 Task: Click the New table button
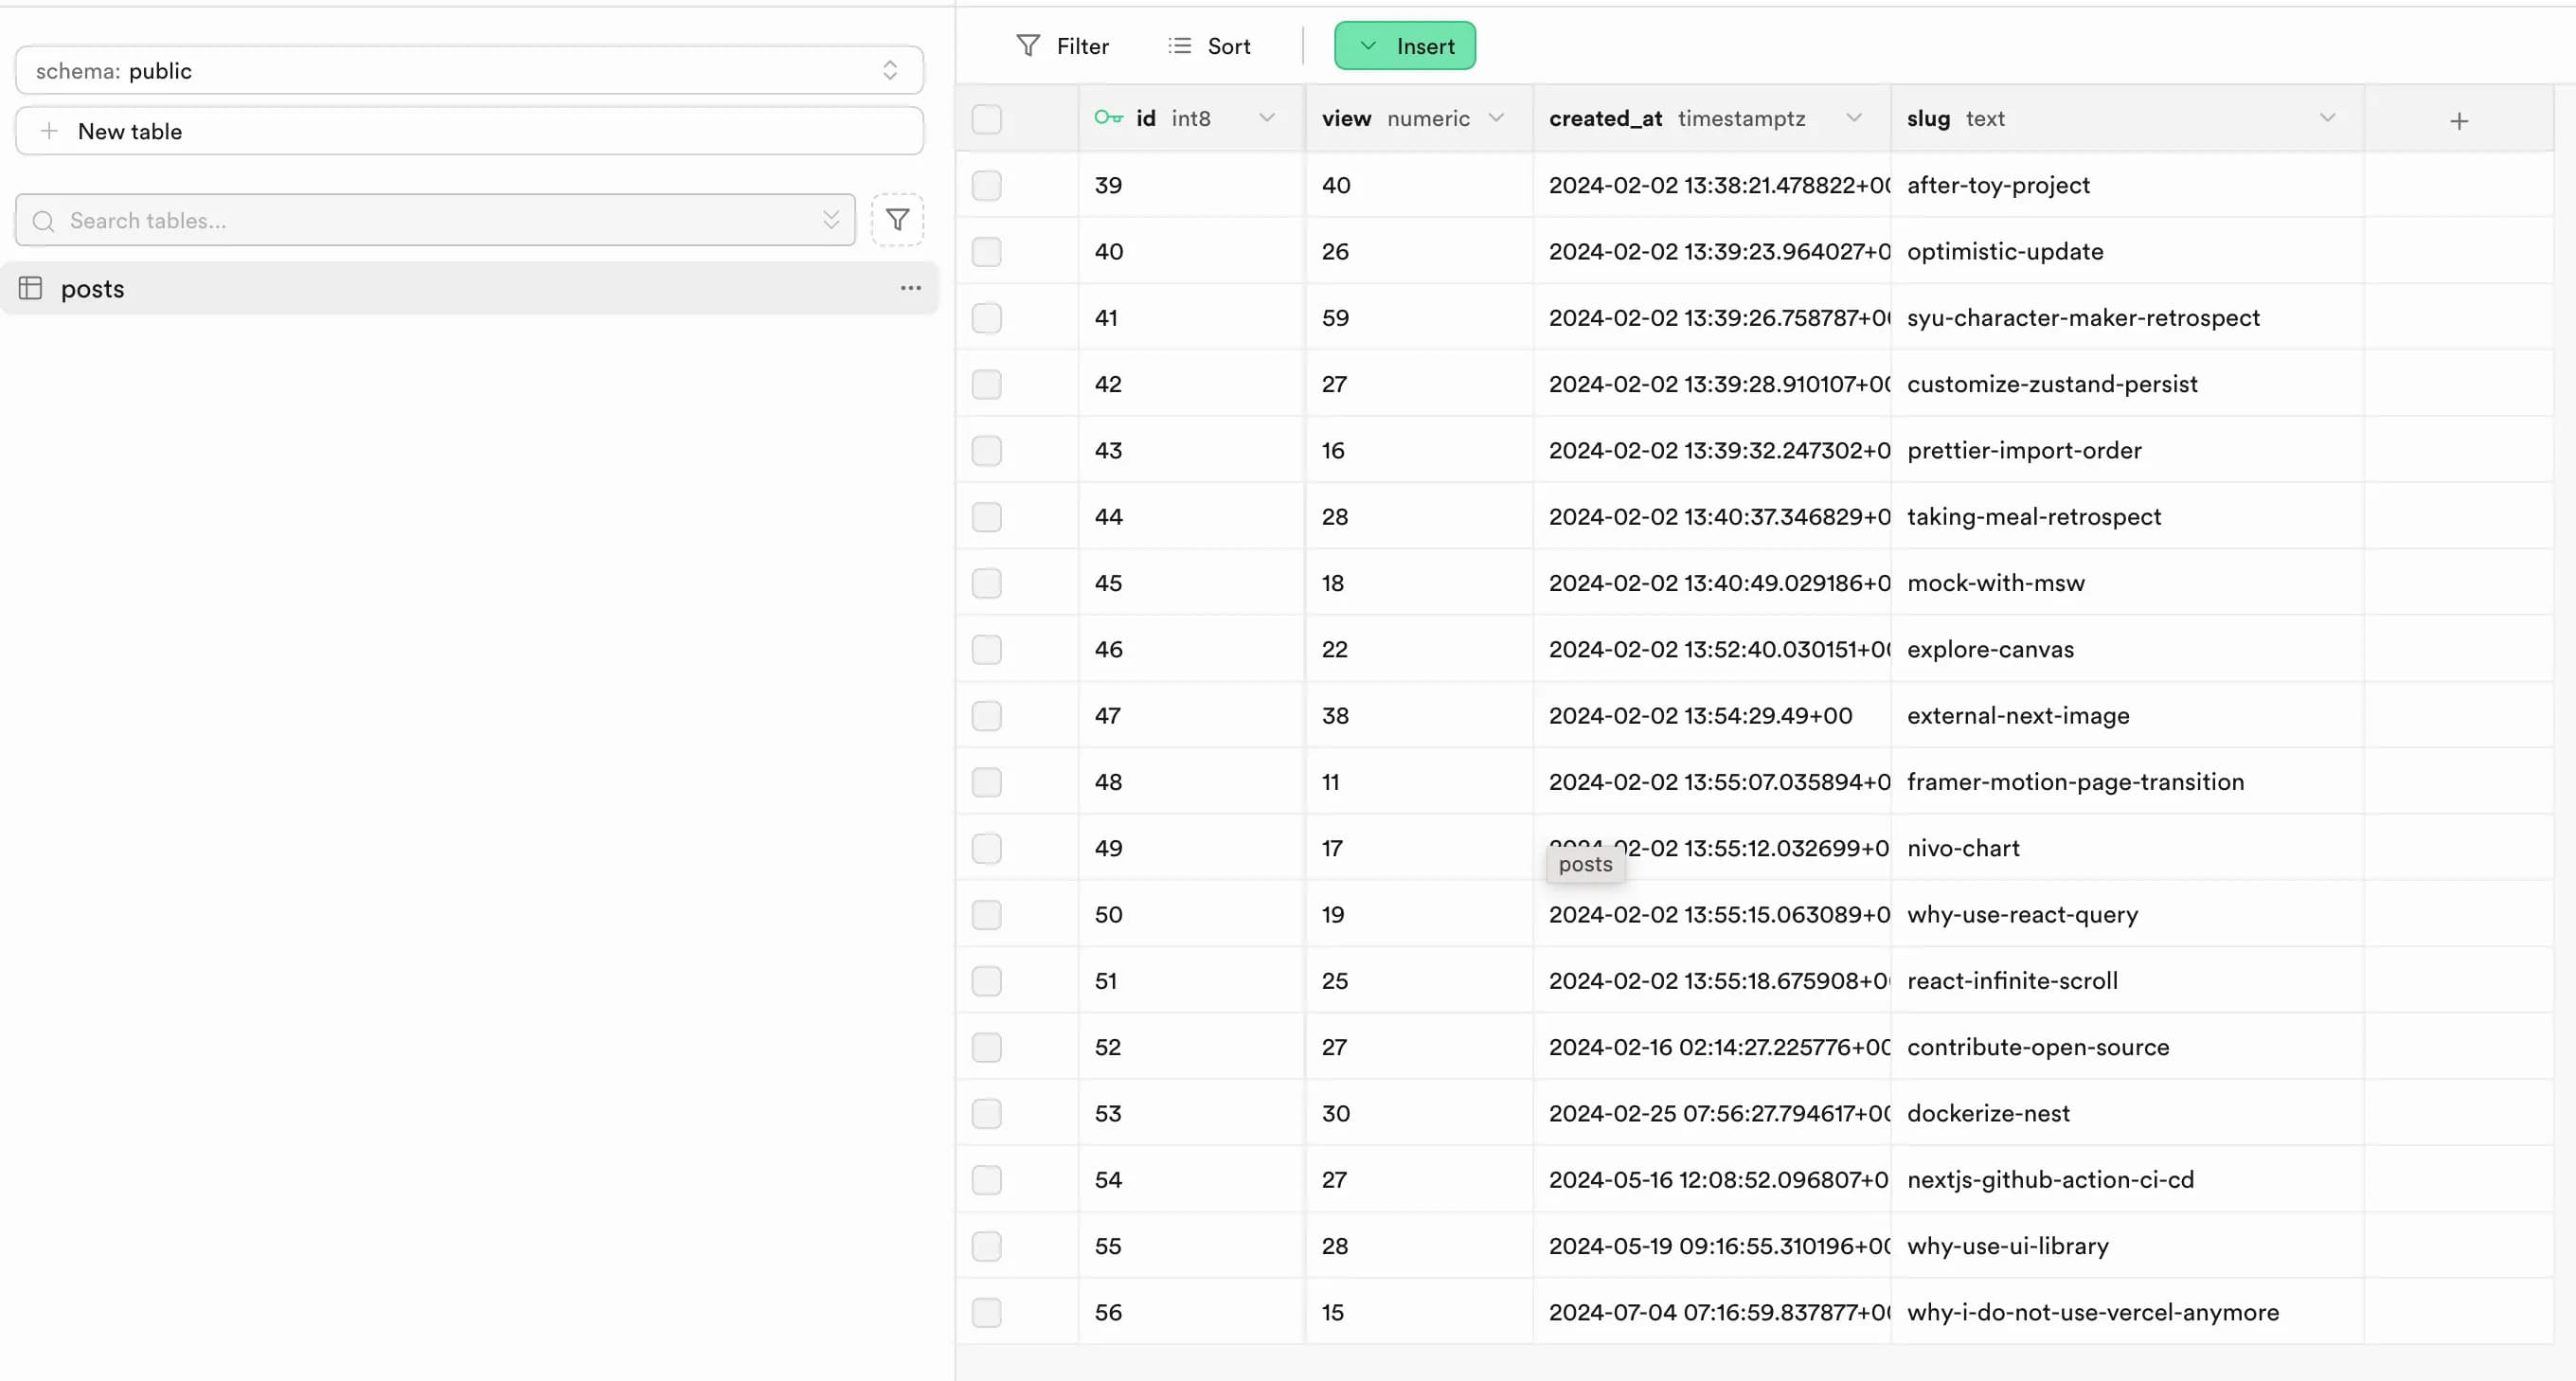coord(469,131)
